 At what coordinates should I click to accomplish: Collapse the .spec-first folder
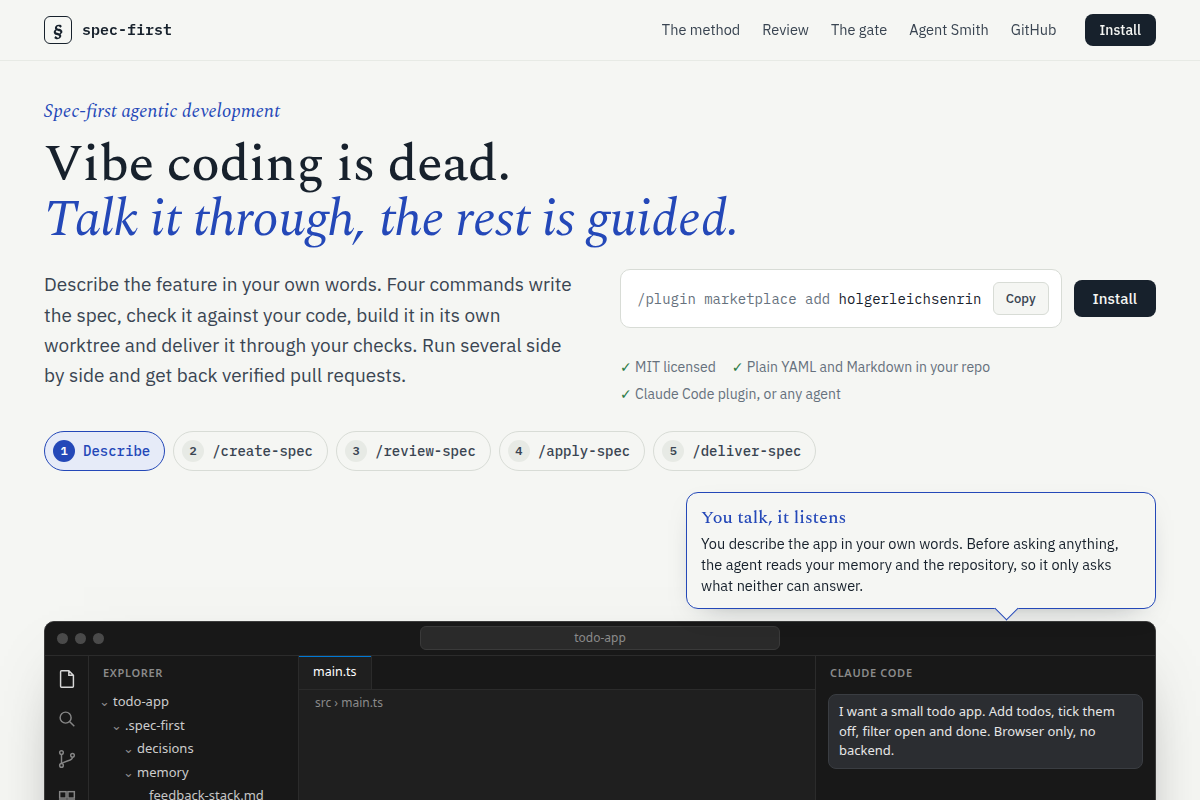coord(148,725)
